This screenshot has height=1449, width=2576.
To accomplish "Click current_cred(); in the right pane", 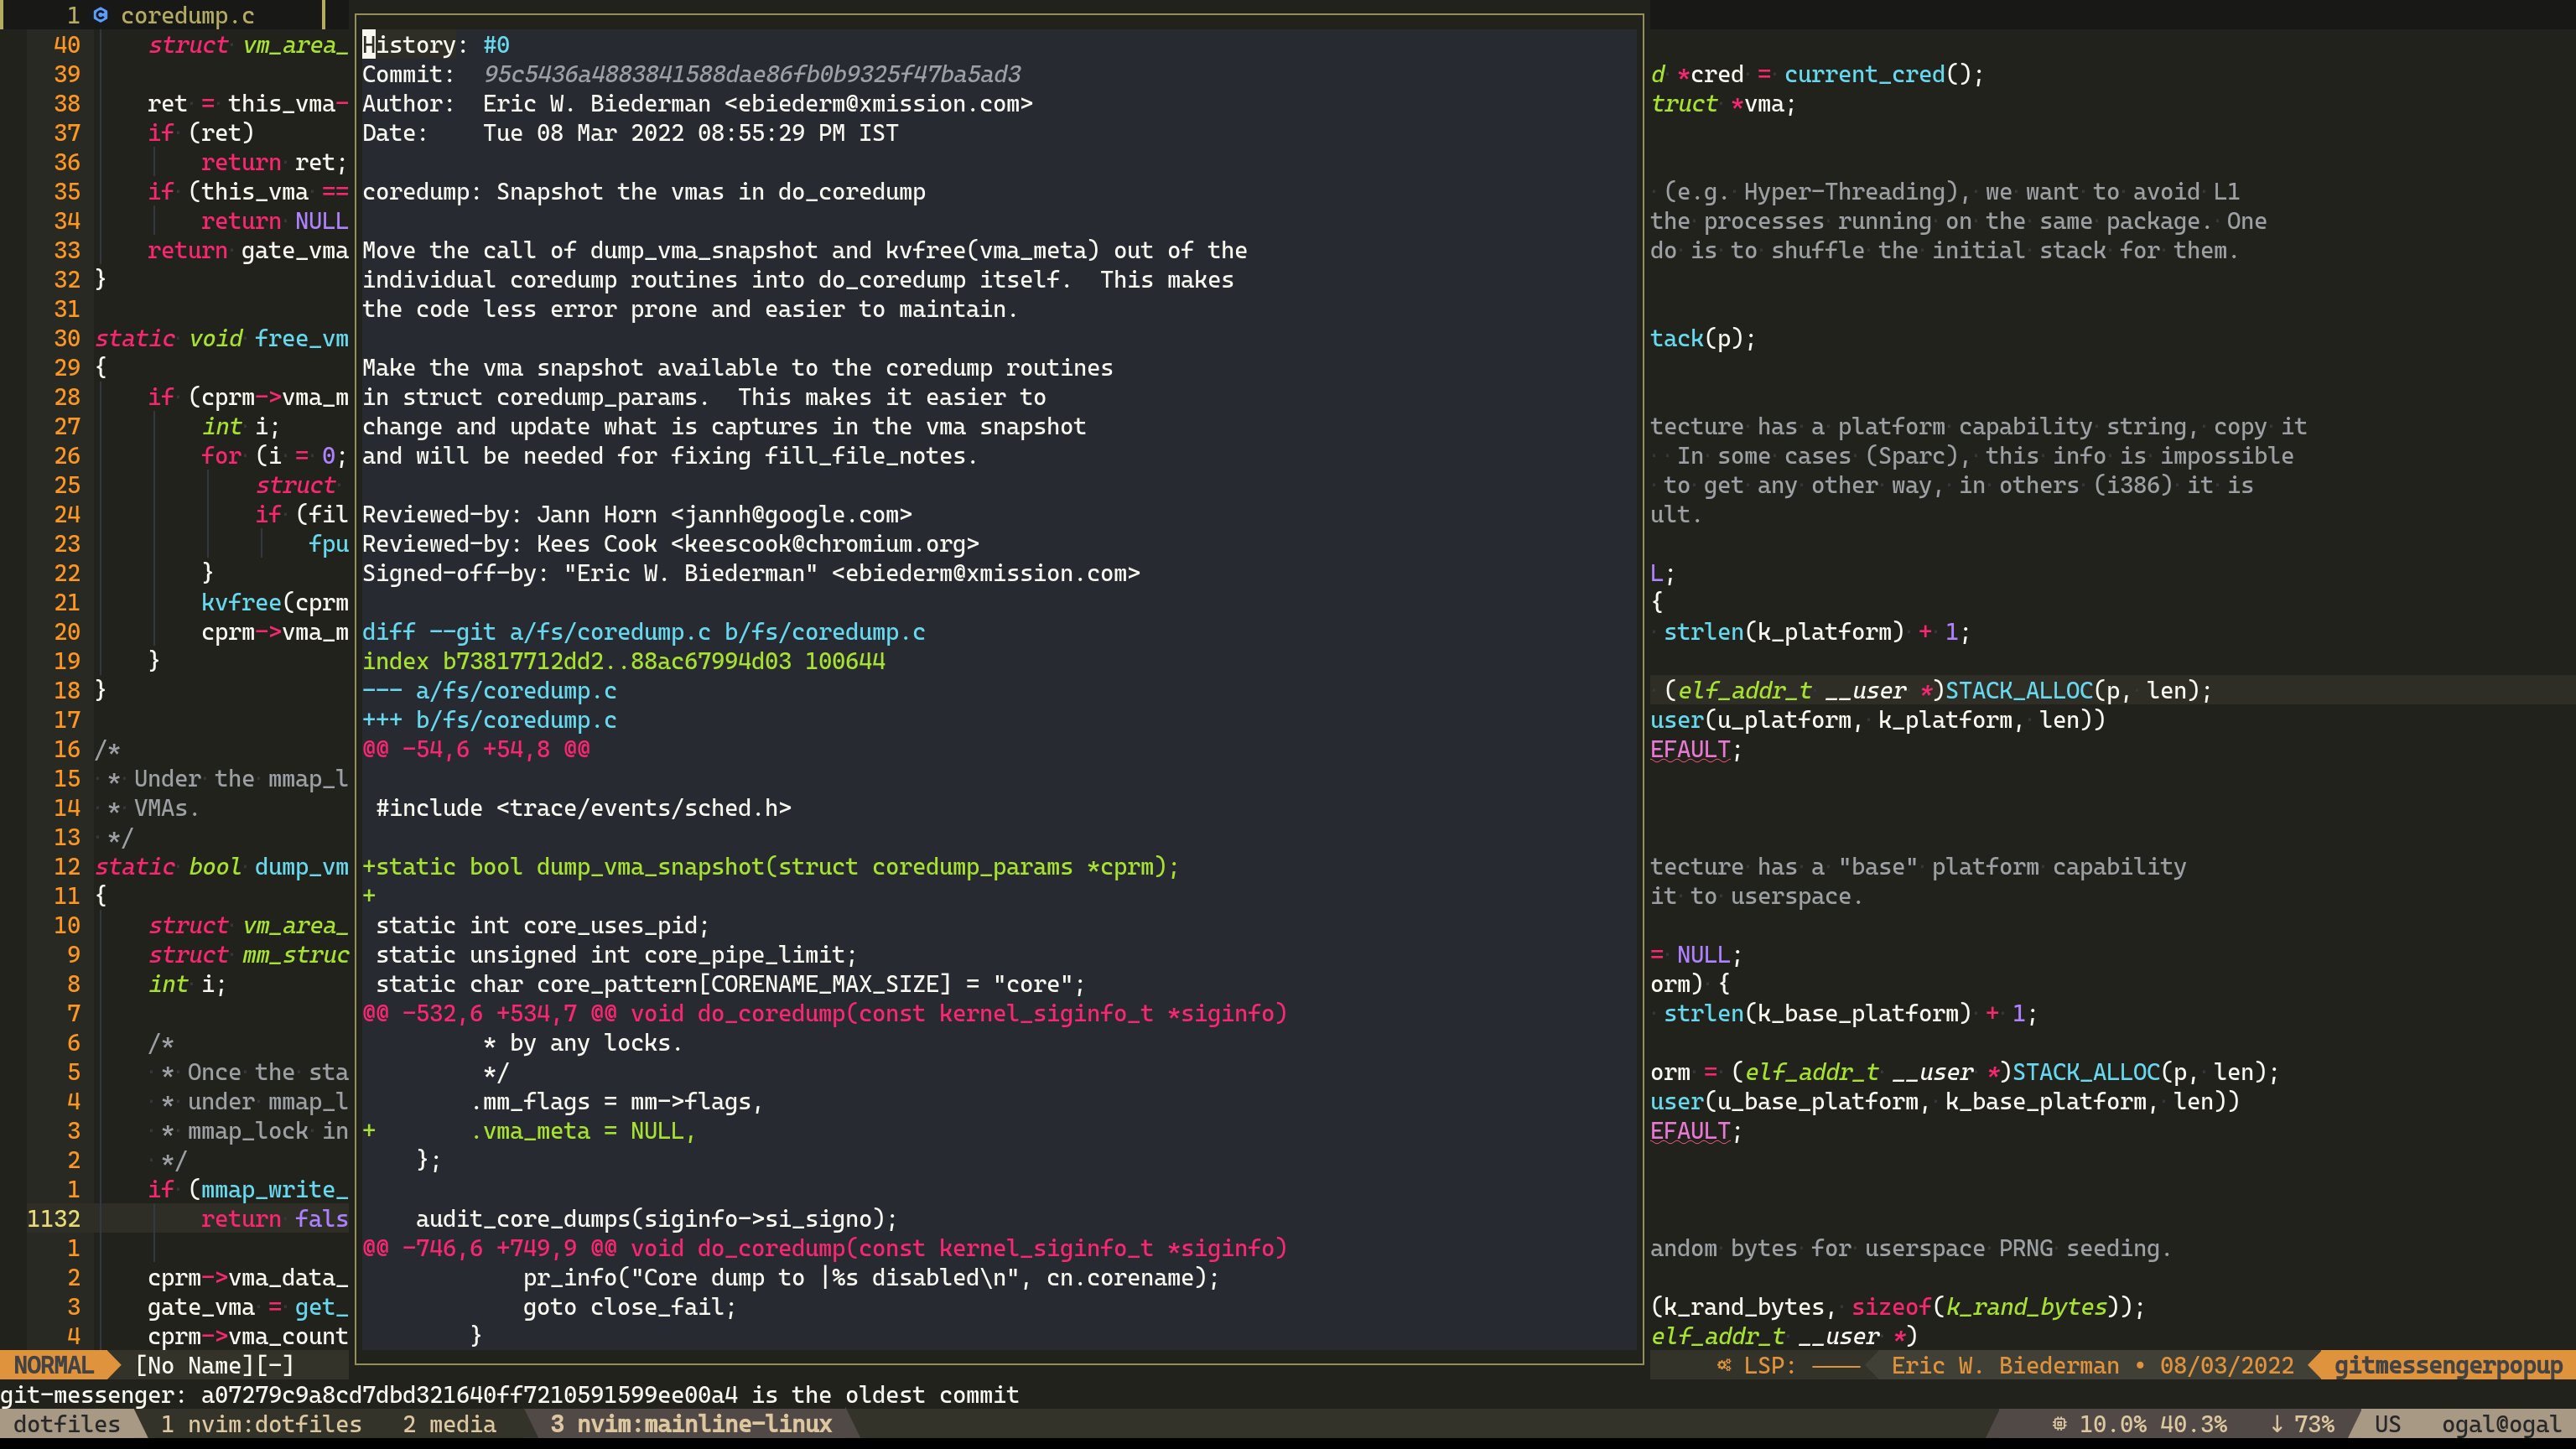I will [x=1883, y=74].
